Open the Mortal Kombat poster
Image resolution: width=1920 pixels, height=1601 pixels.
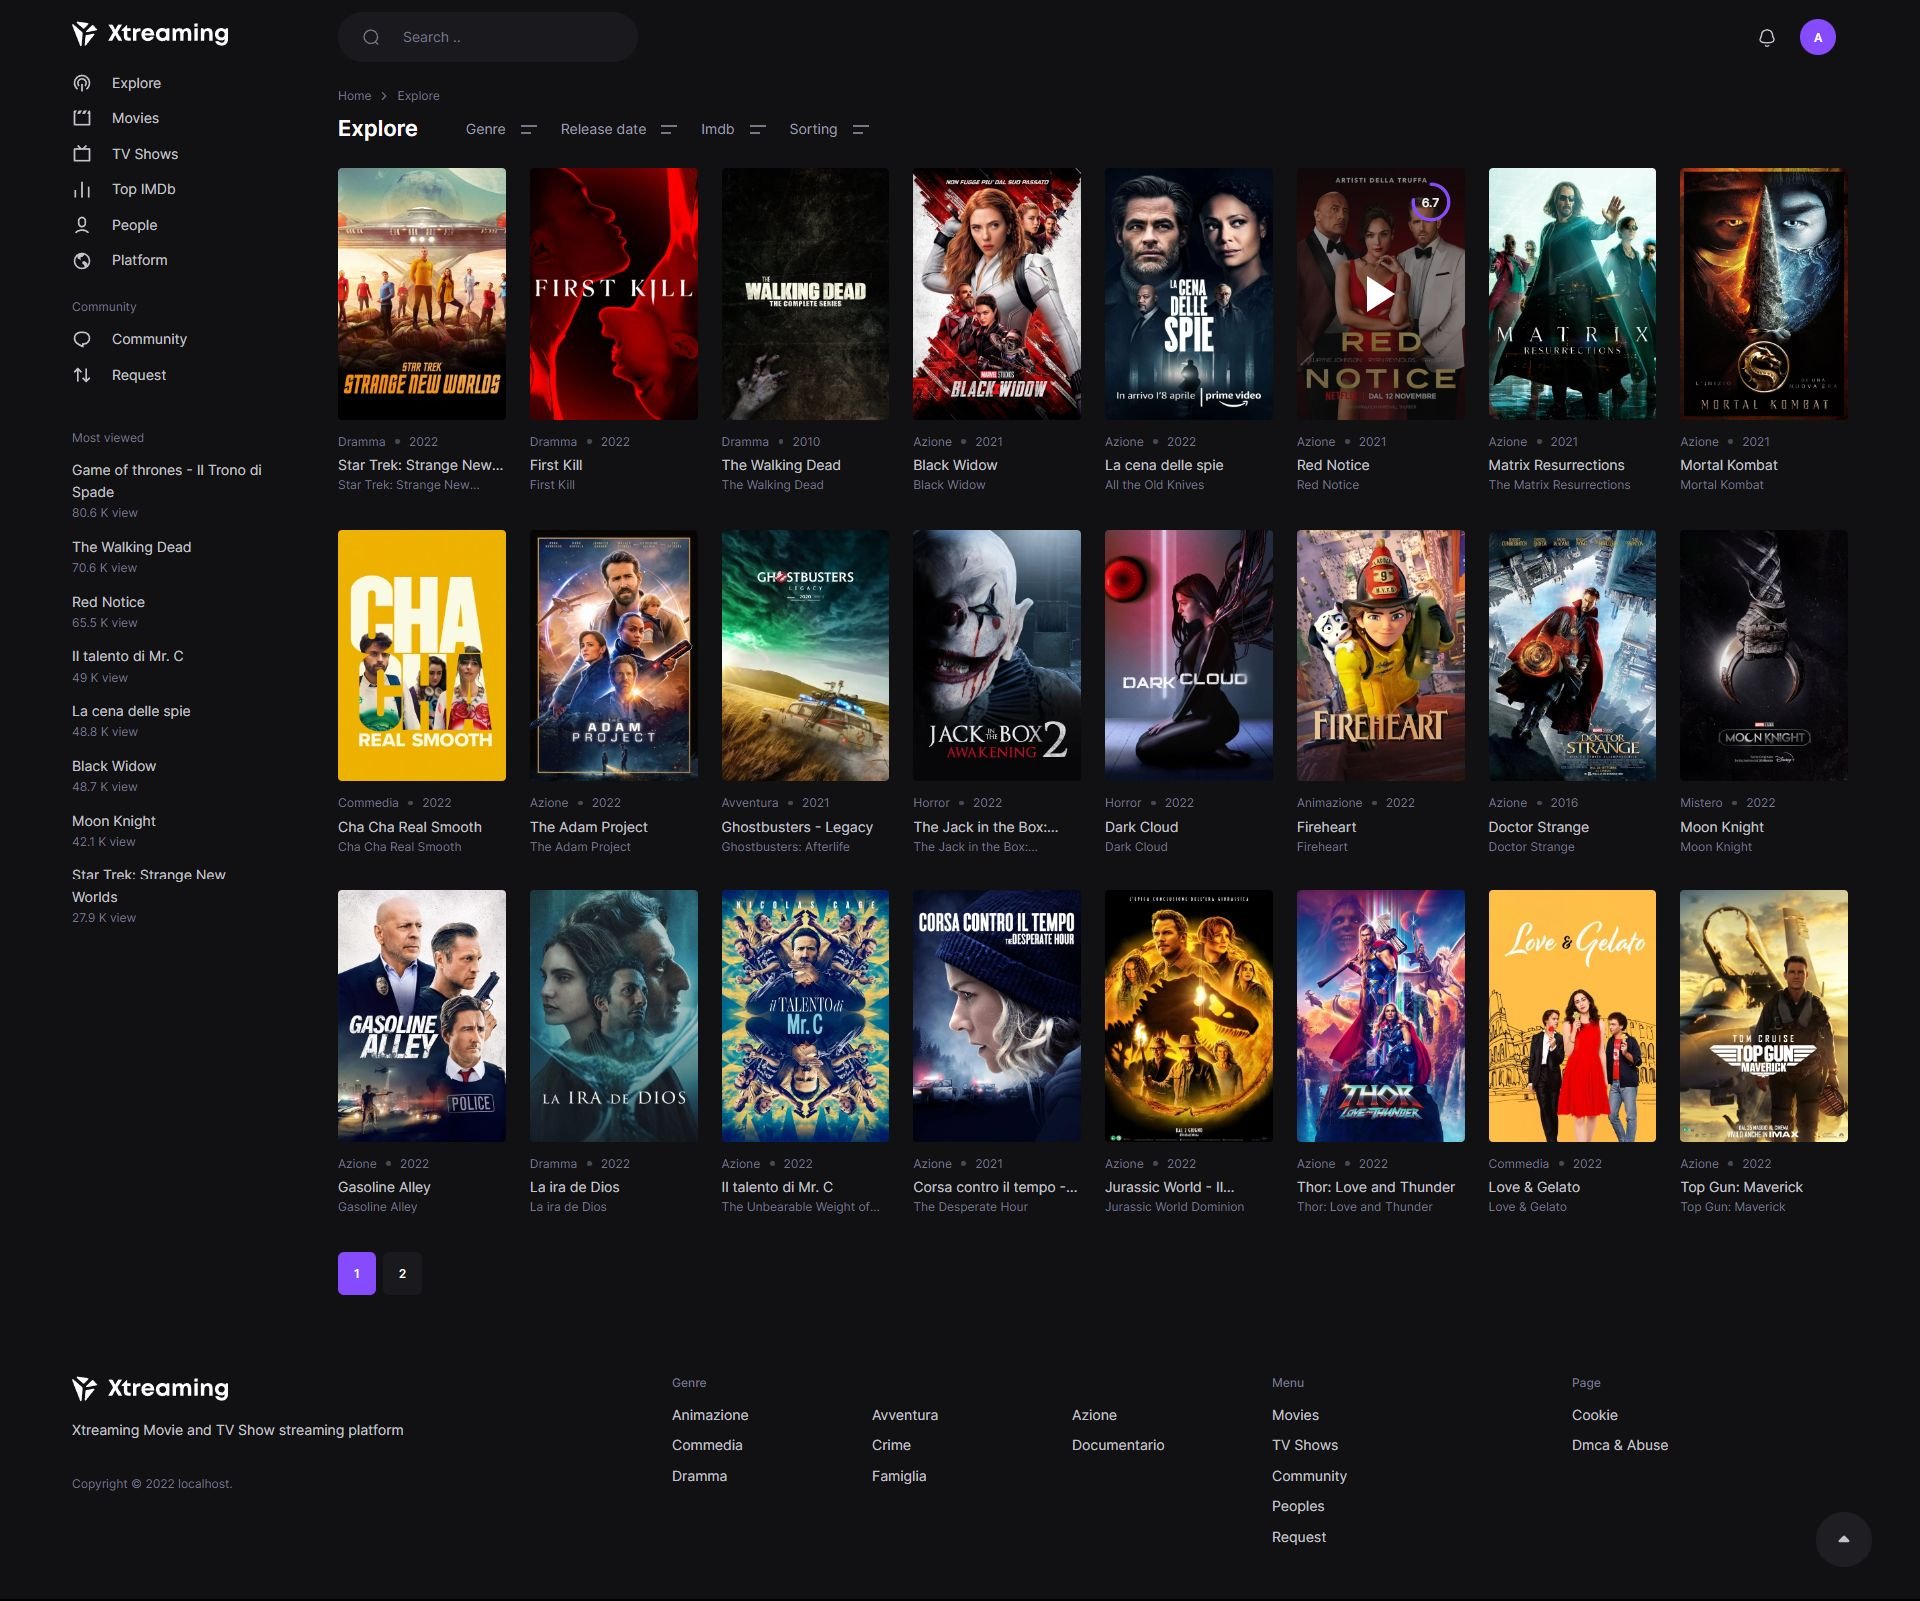click(x=1764, y=294)
